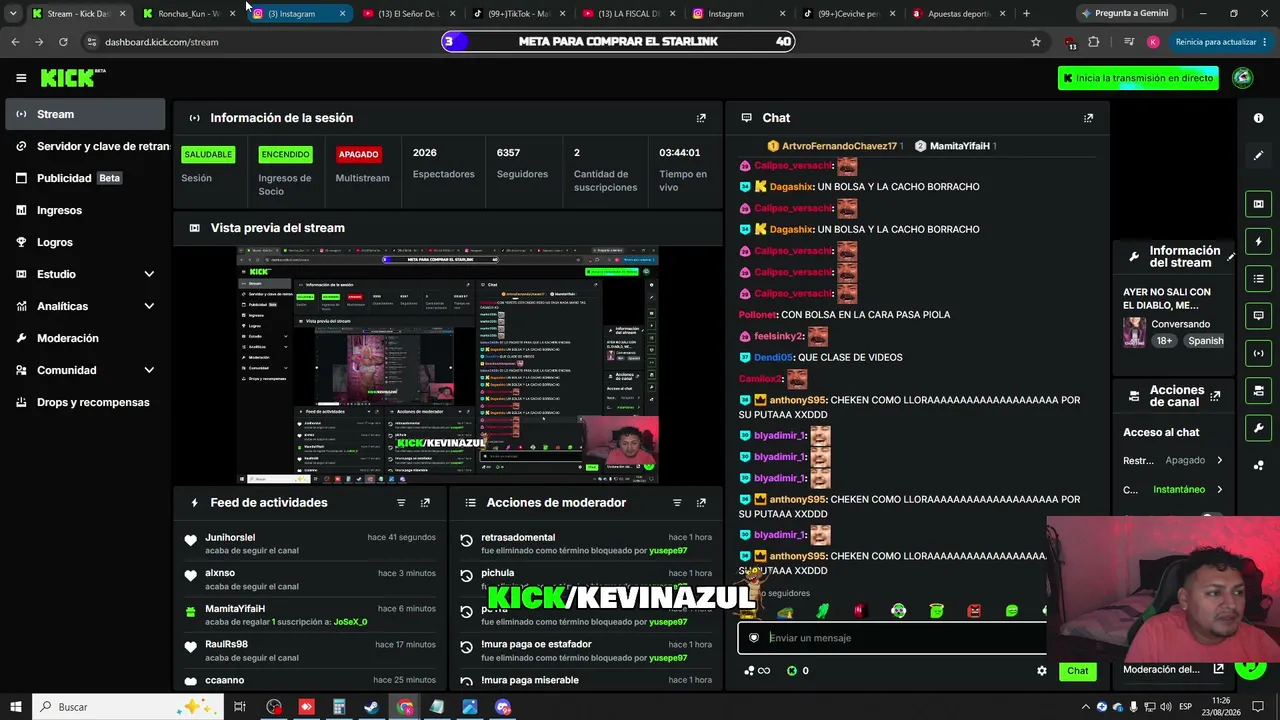This screenshot has height=720, width=1280.
Task: Open Moderación del... external link
Action: (1218, 669)
